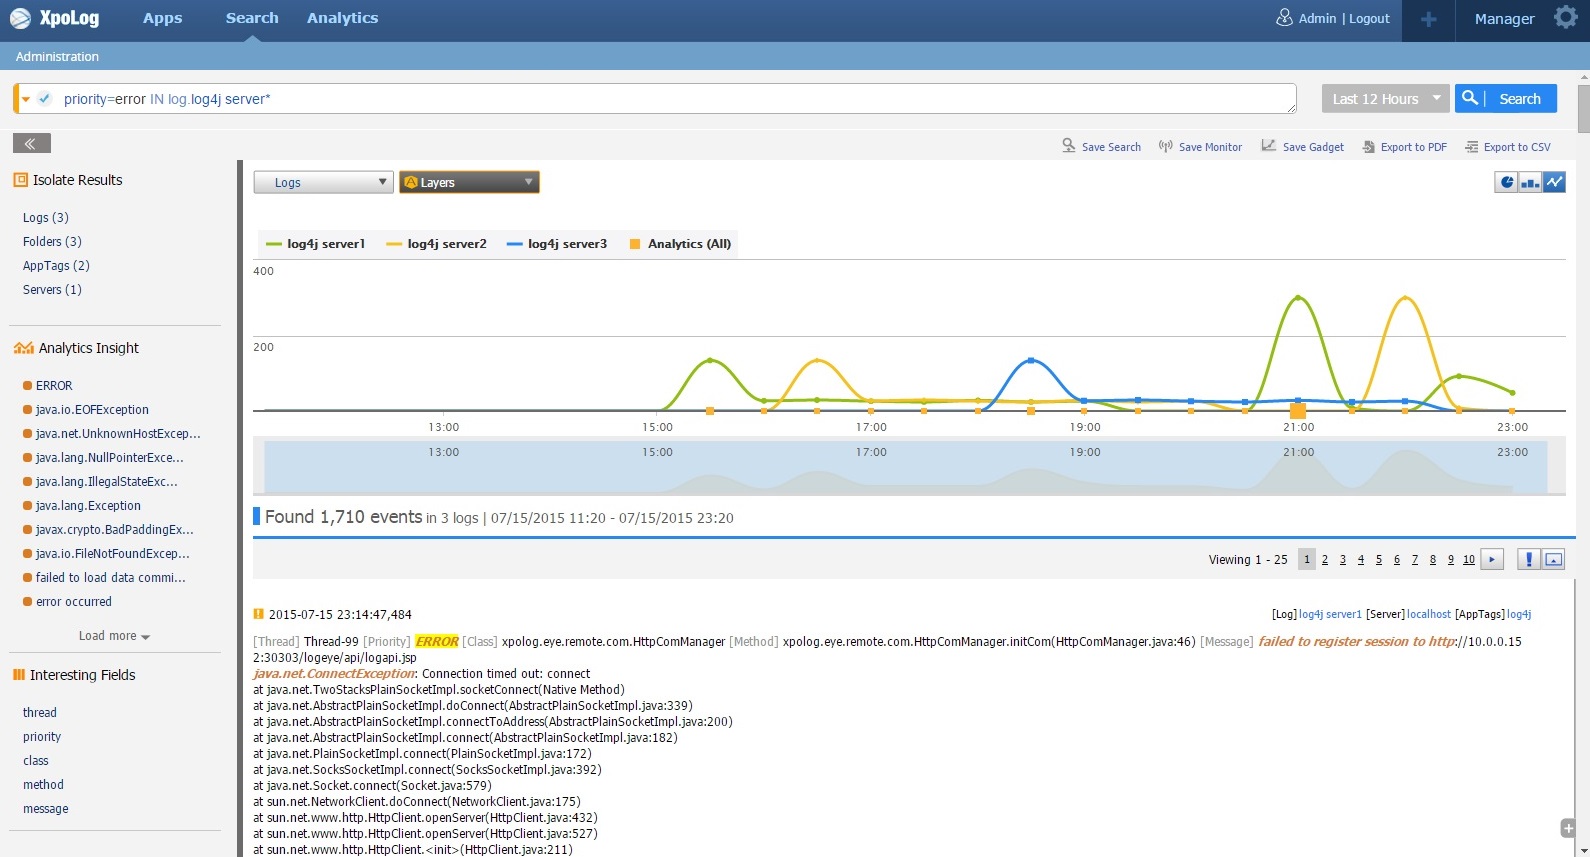Switch chart to bar view
The height and width of the screenshot is (857, 1590).
click(x=1530, y=182)
